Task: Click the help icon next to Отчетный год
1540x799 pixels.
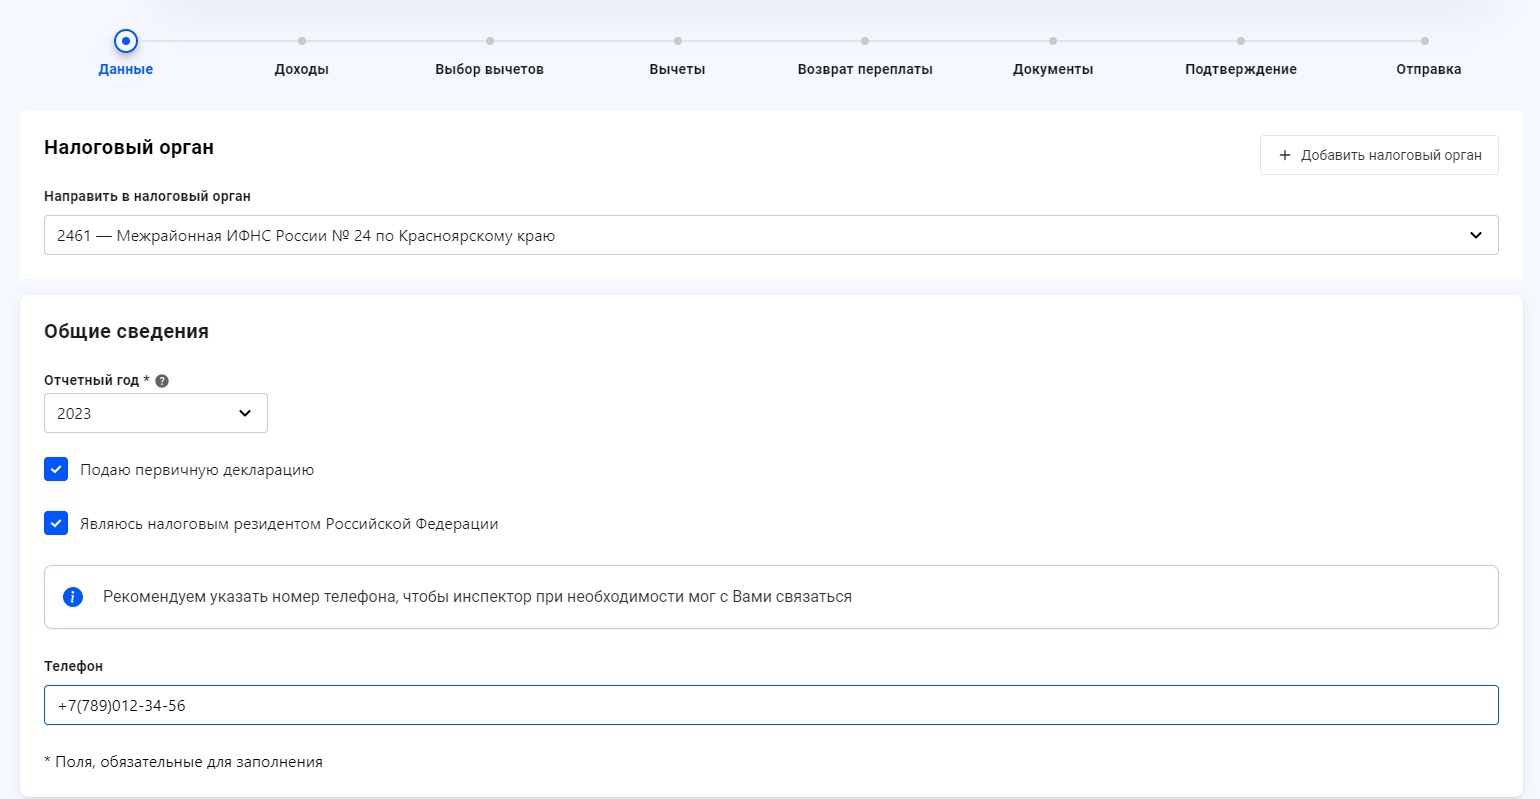Action: [x=162, y=381]
